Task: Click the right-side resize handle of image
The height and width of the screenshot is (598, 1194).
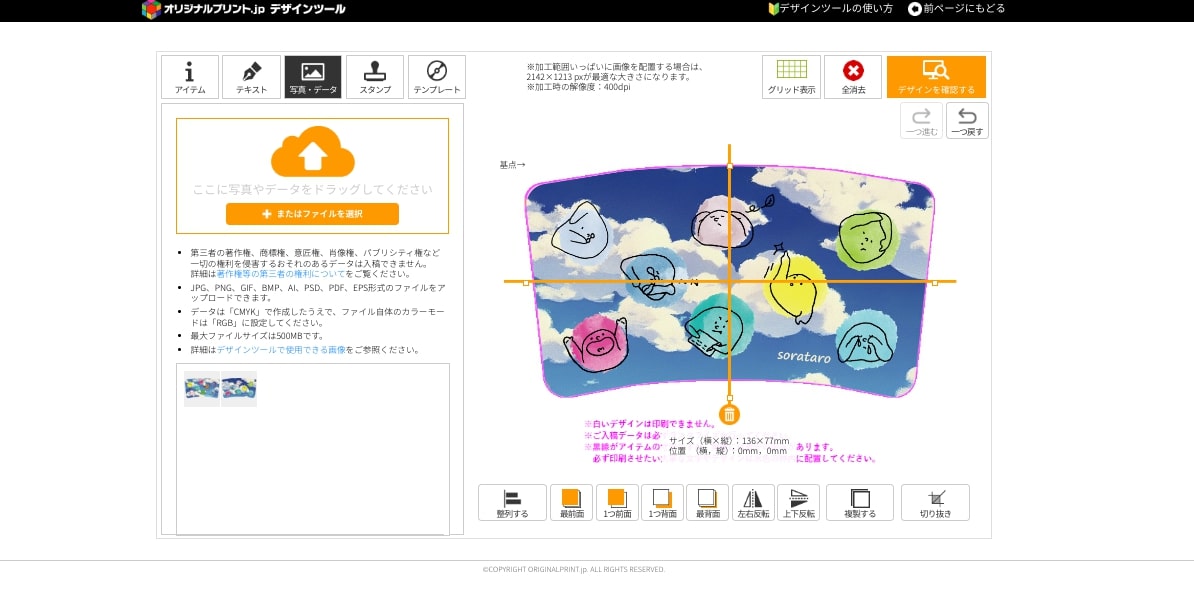Action: point(935,282)
